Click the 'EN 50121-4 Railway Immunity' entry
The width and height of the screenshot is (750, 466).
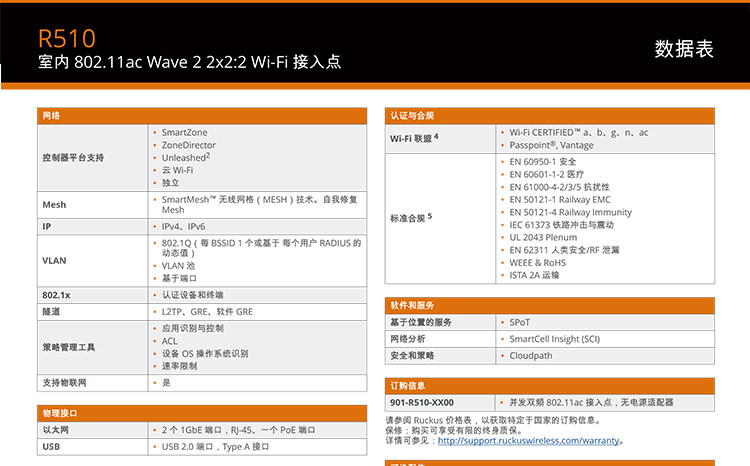pos(570,212)
